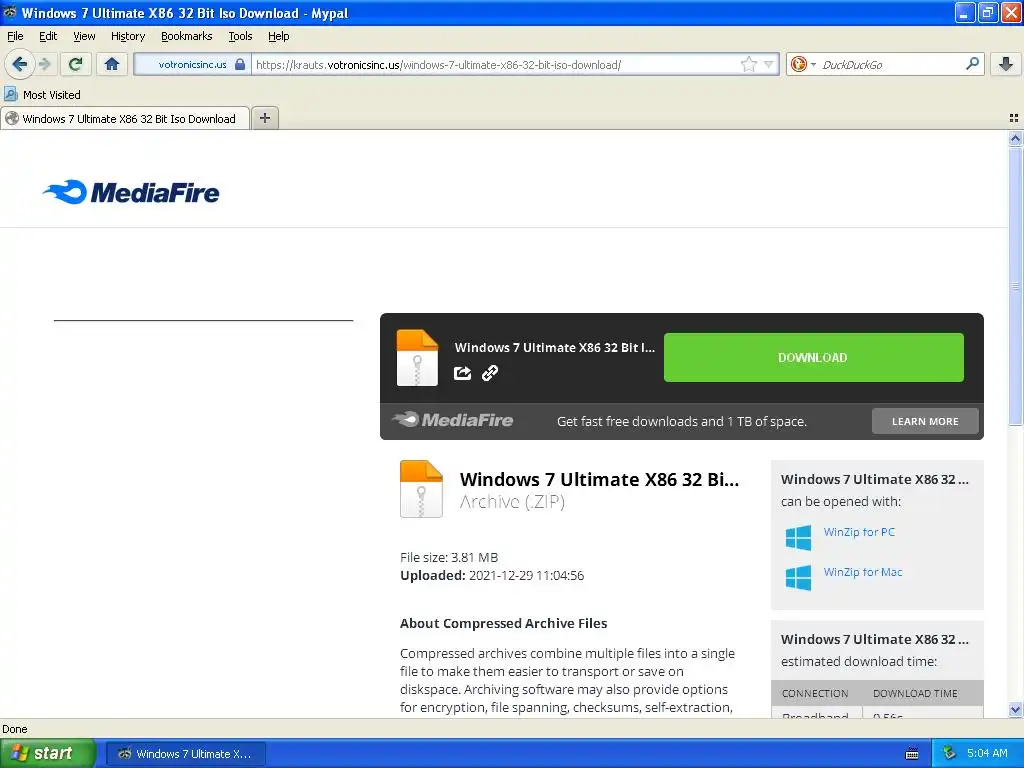Click the Windows logo beside WinZip for Mac
This screenshot has width=1024, height=768.
pyautogui.click(x=798, y=578)
